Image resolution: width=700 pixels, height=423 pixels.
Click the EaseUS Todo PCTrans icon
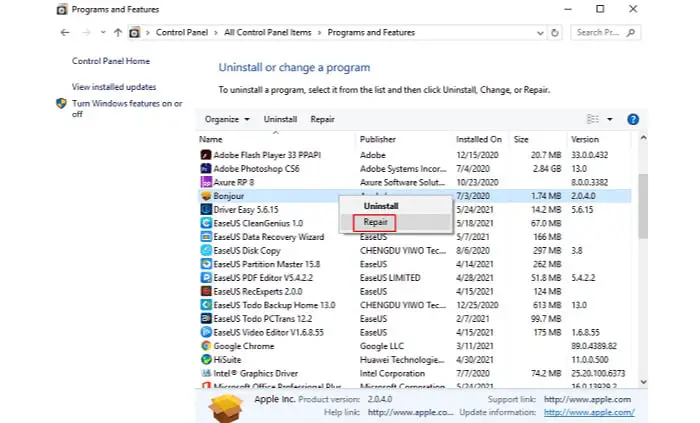coord(206,319)
